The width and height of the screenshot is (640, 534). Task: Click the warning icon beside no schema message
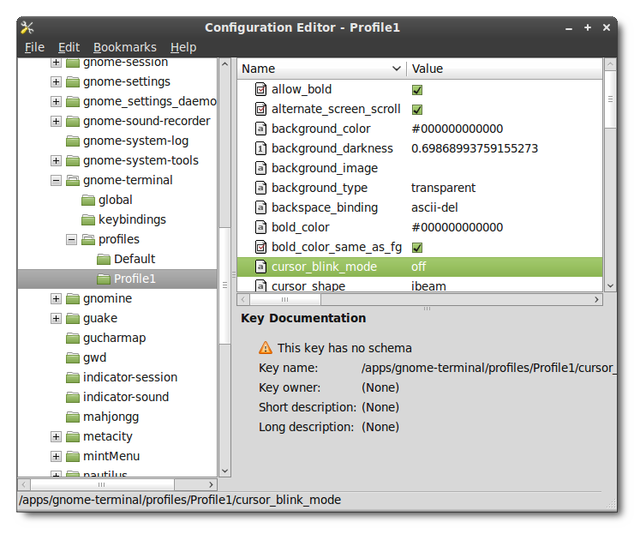click(265, 348)
